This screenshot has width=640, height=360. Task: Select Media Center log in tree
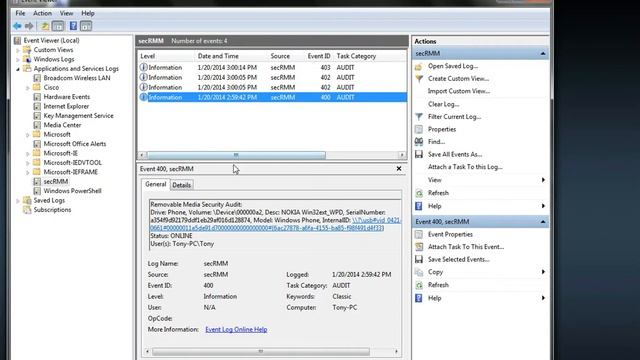pos(62,125)
